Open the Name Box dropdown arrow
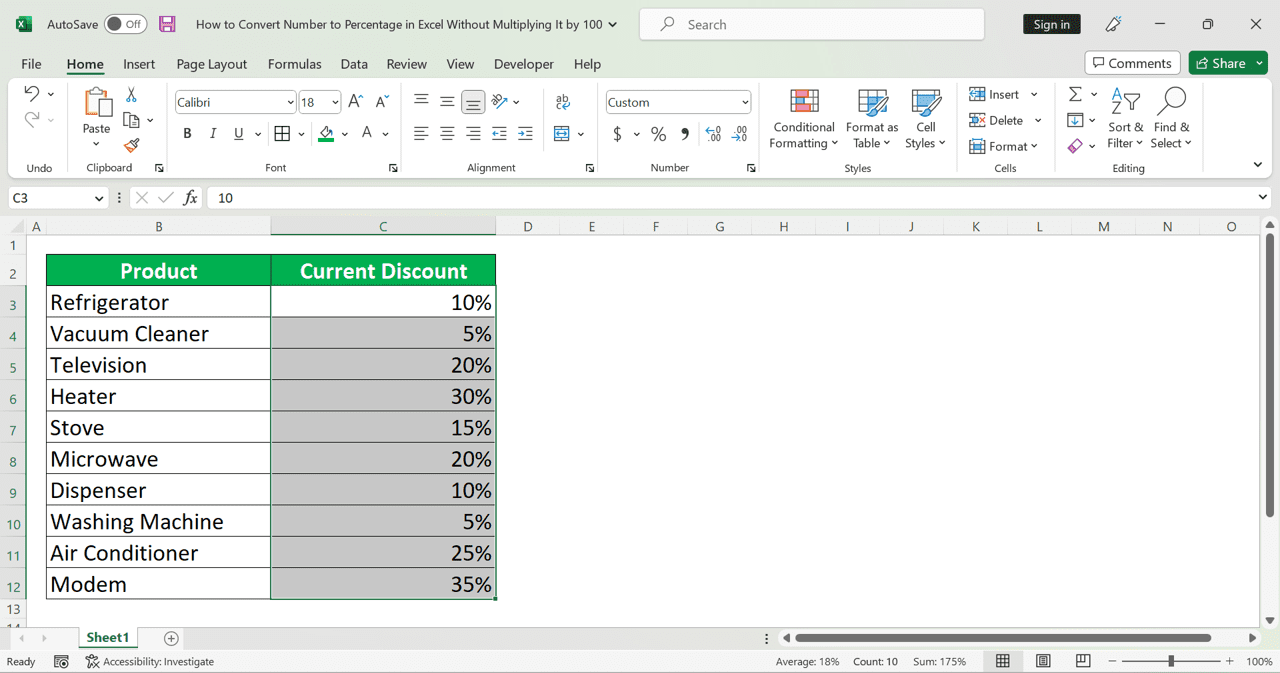This screenshot has height=673, width=1280. pyautogui.click(x=98, y=198)
